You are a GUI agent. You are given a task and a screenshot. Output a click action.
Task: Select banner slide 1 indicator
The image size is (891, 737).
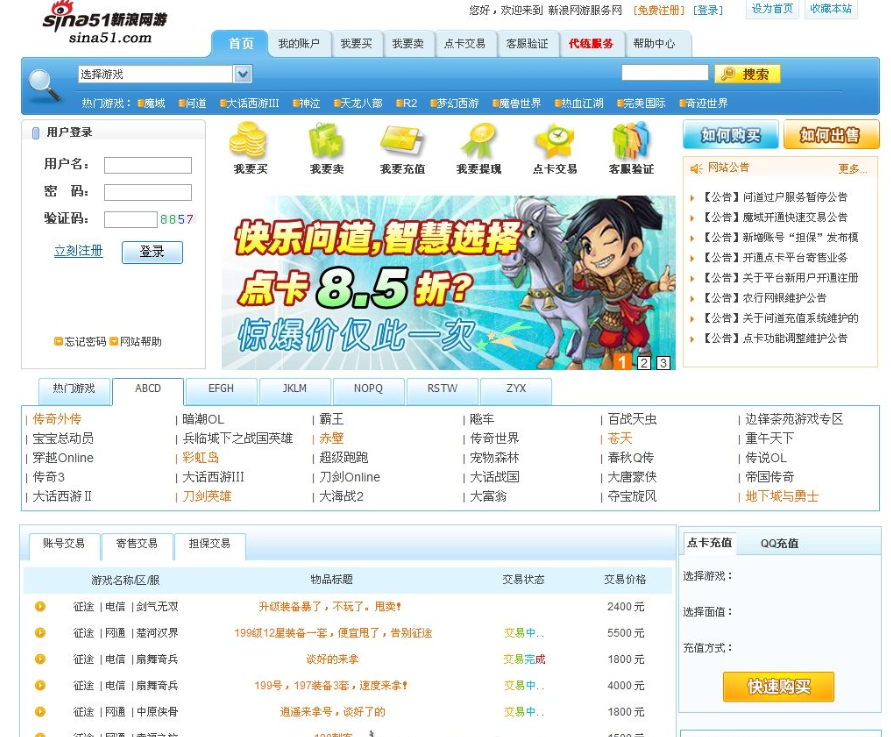[622, 362]
